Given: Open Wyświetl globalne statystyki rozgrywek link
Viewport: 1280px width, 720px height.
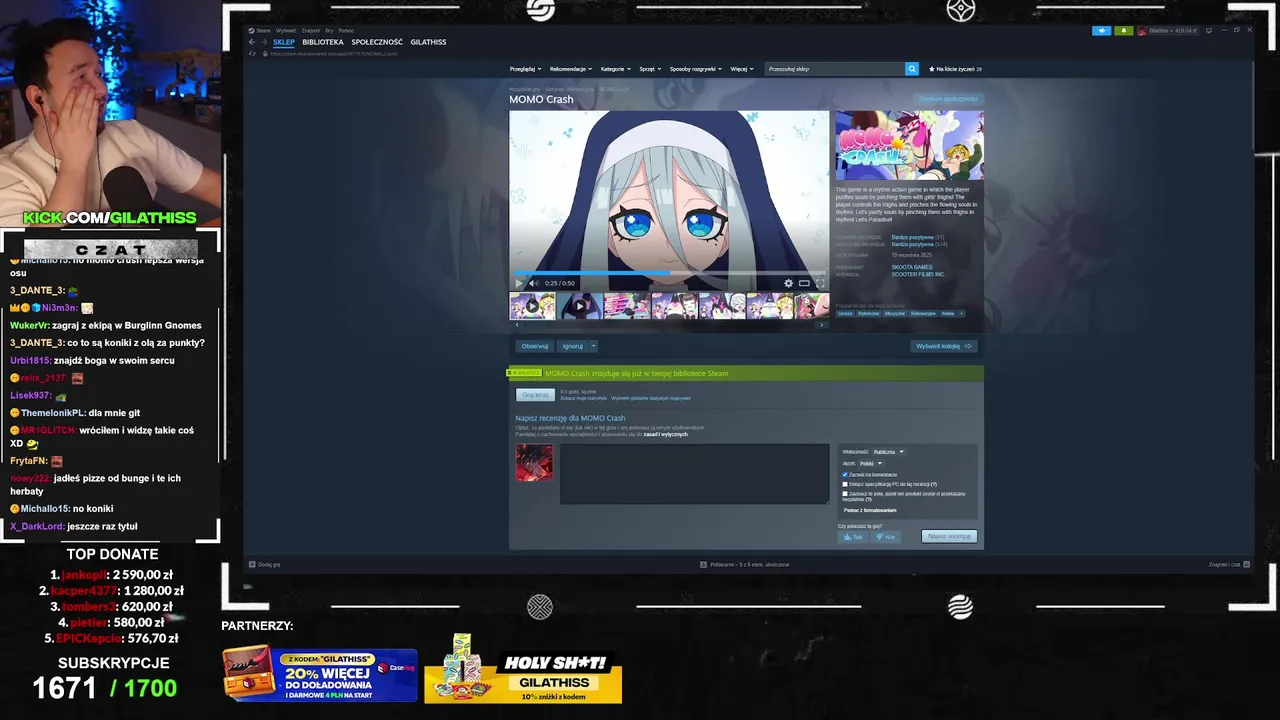Looking at the screenshot, I should (x=651, y=398).
